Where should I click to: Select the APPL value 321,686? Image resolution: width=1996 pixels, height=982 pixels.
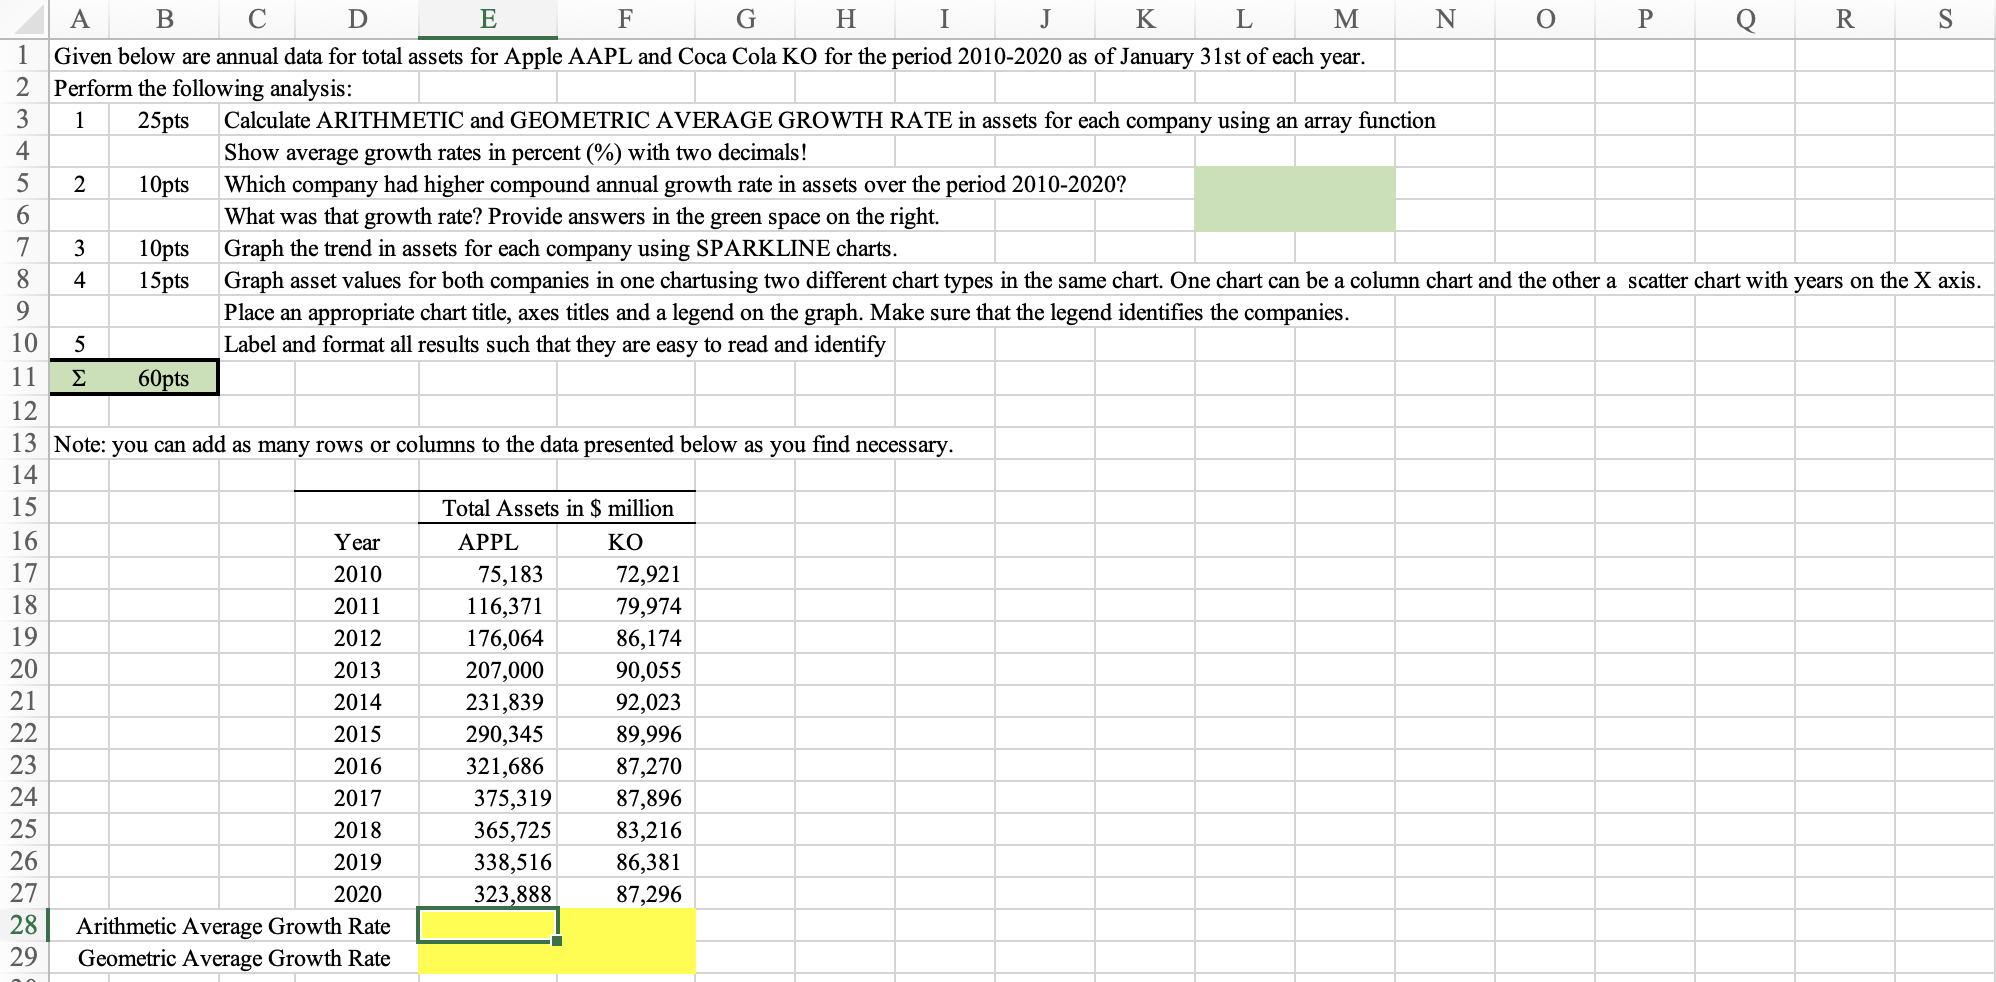[488, 765]
